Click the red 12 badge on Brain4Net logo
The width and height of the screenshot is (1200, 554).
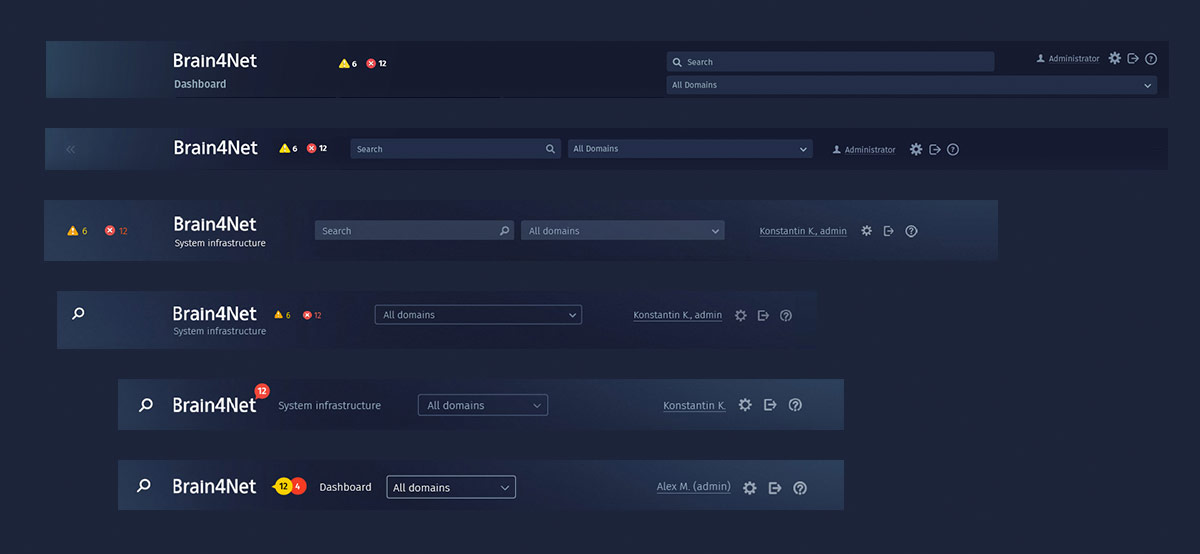click(x=262, y=391)
